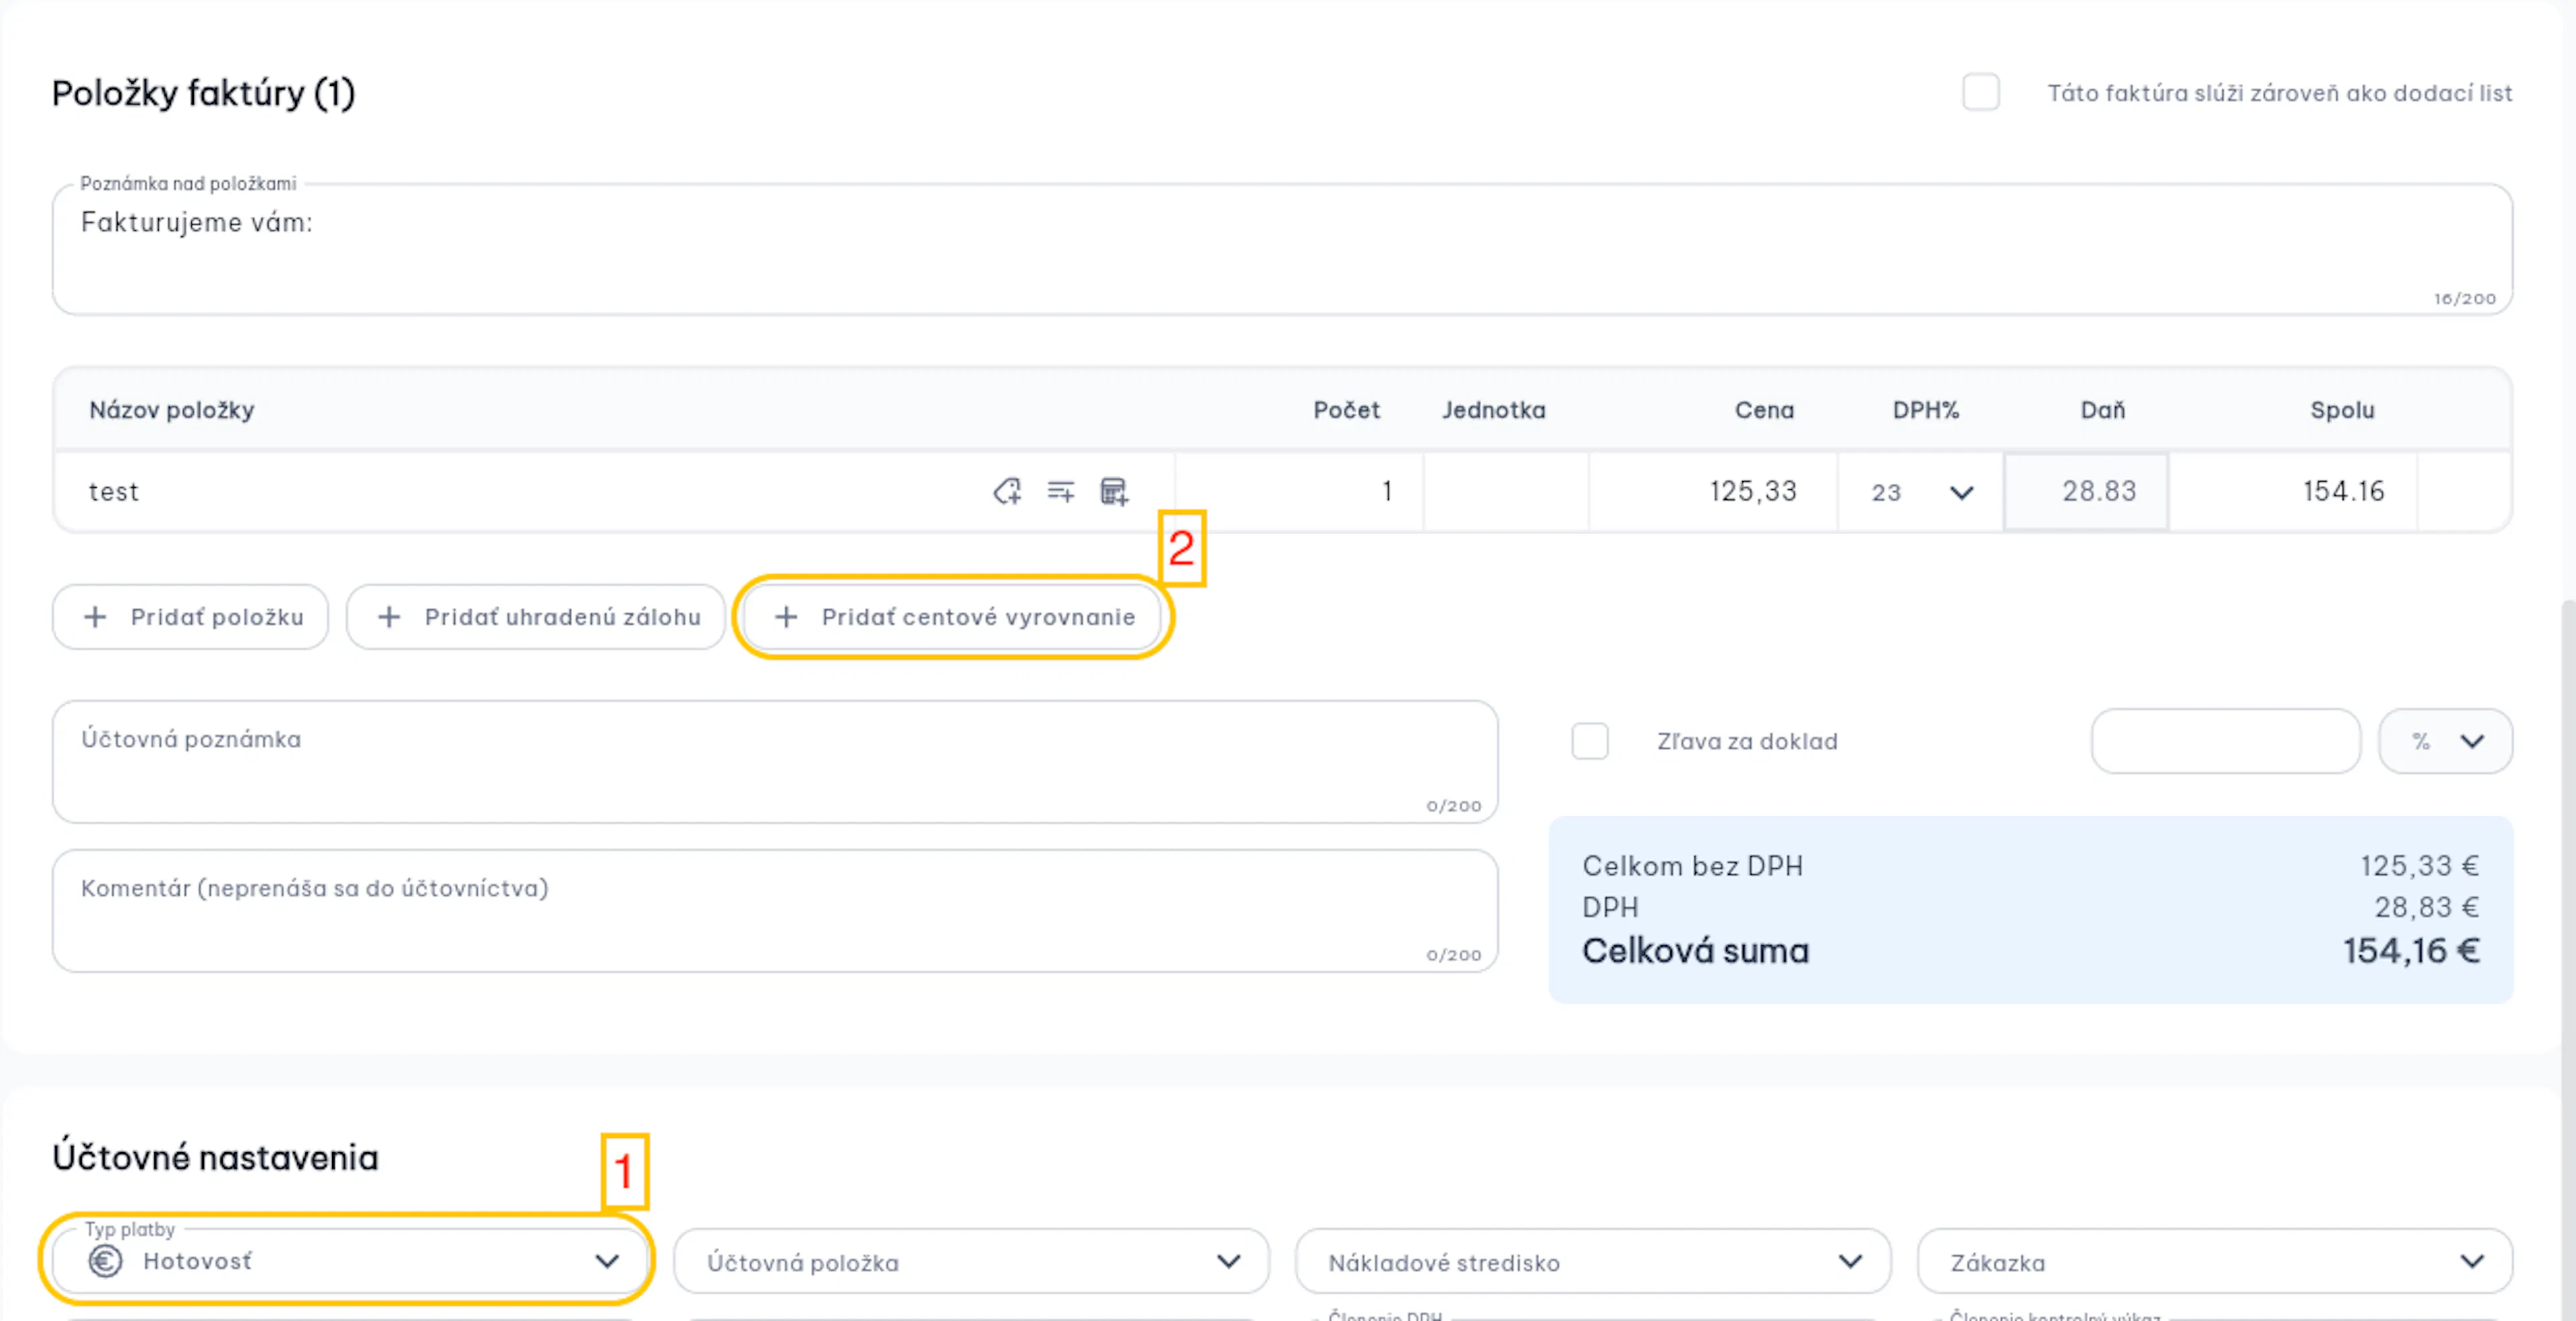This screenshot has height=1321, width=2576.
Task: Click the Pridať položku button
Action: [191, 617]
